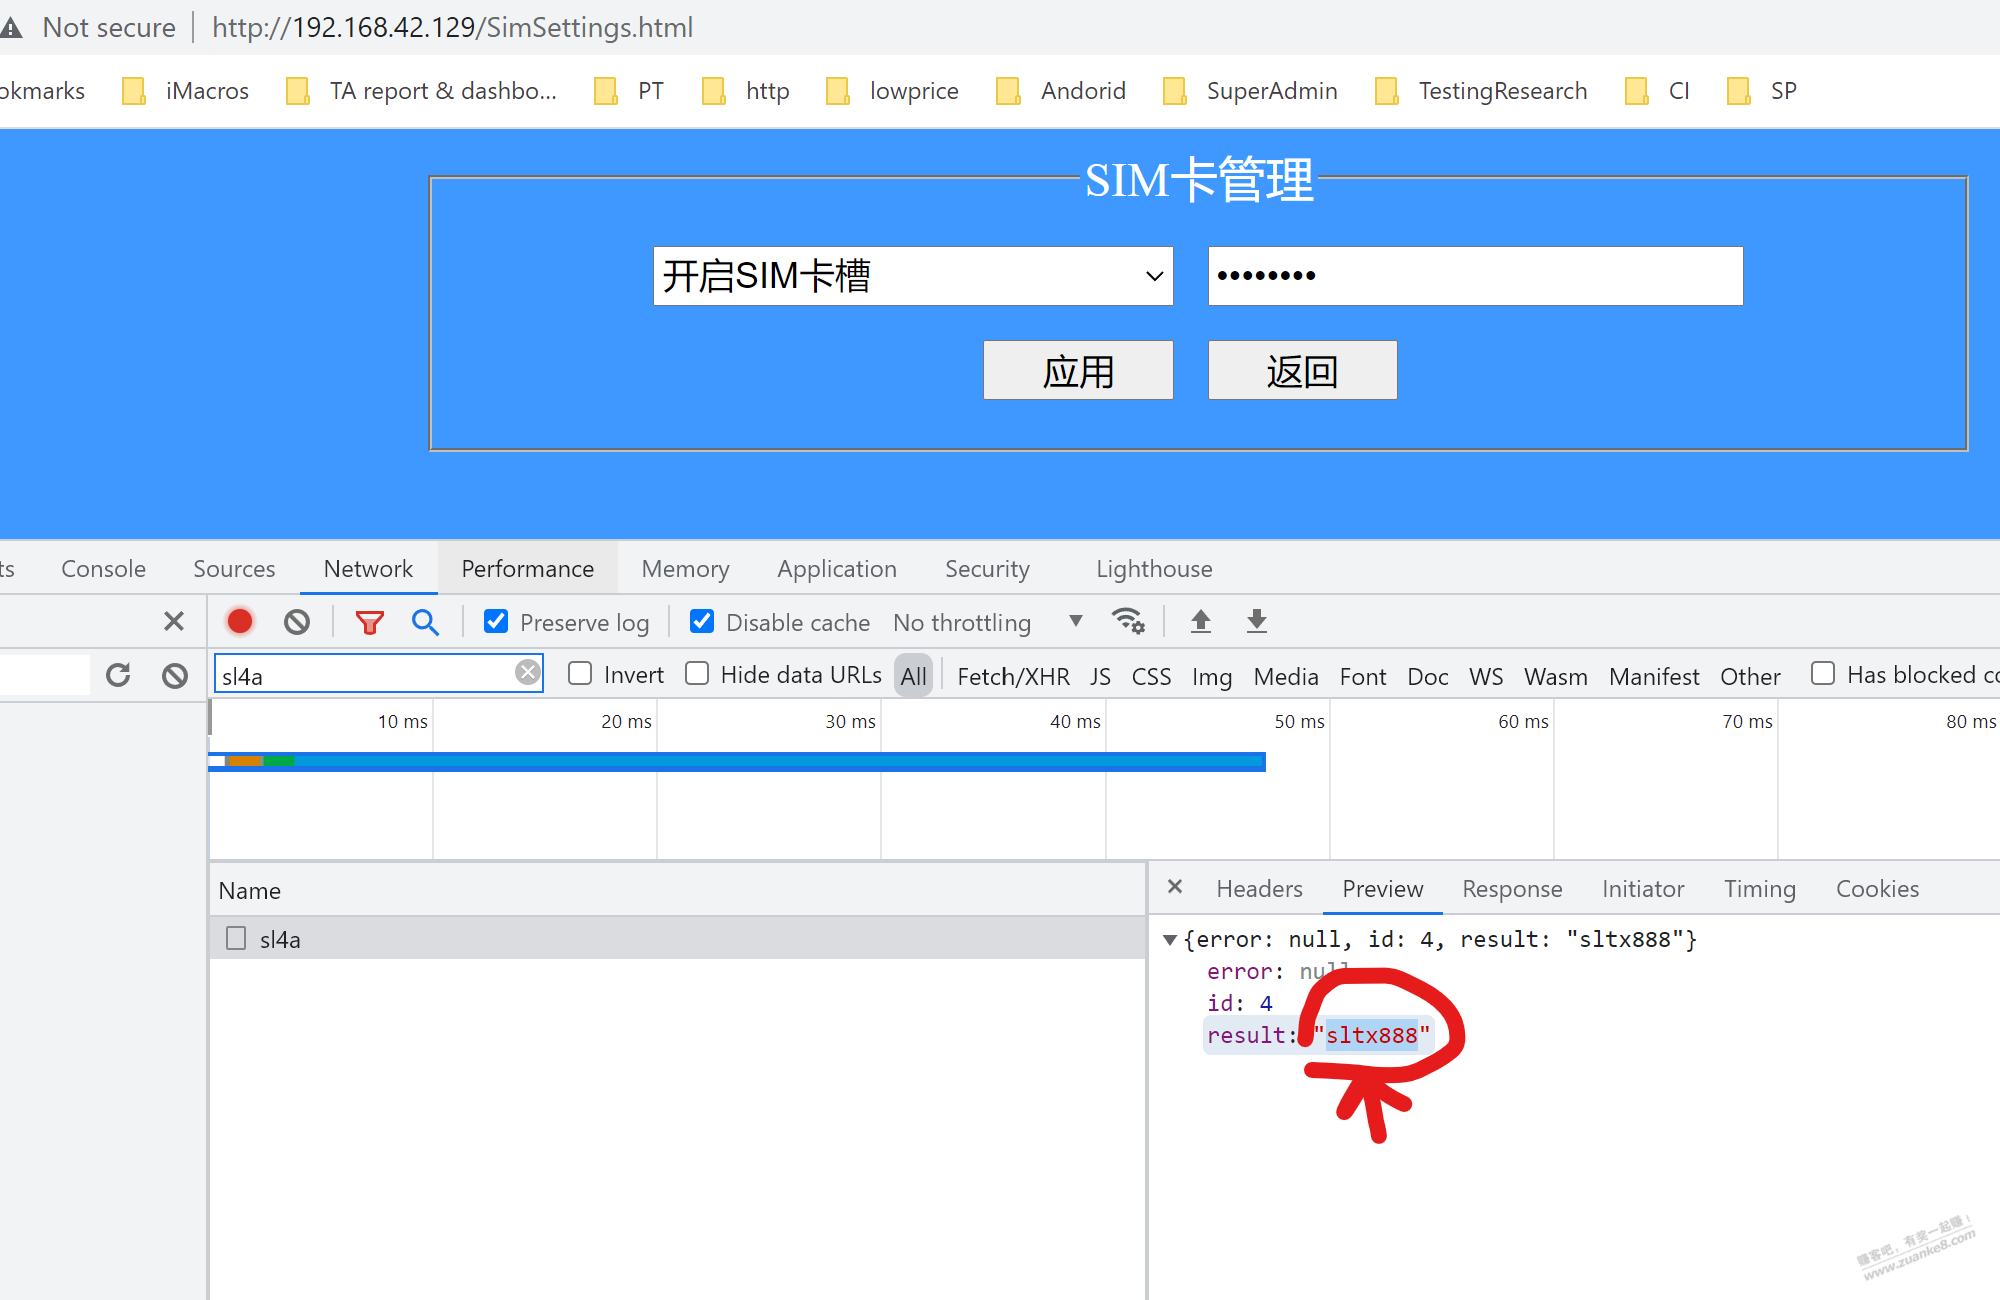Open the Security tab

987,568
